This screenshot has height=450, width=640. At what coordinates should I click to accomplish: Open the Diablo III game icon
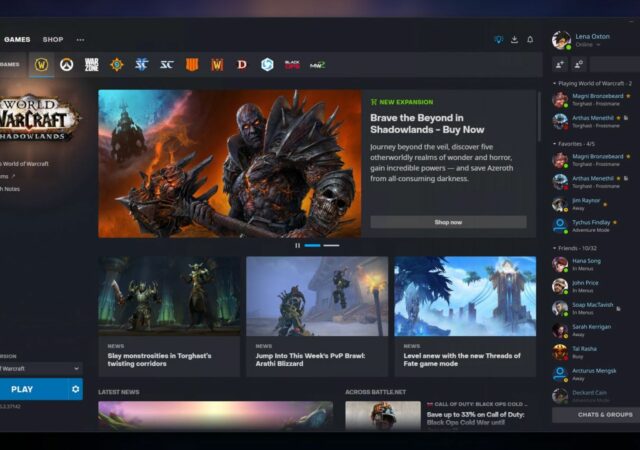tap(241, 64)
